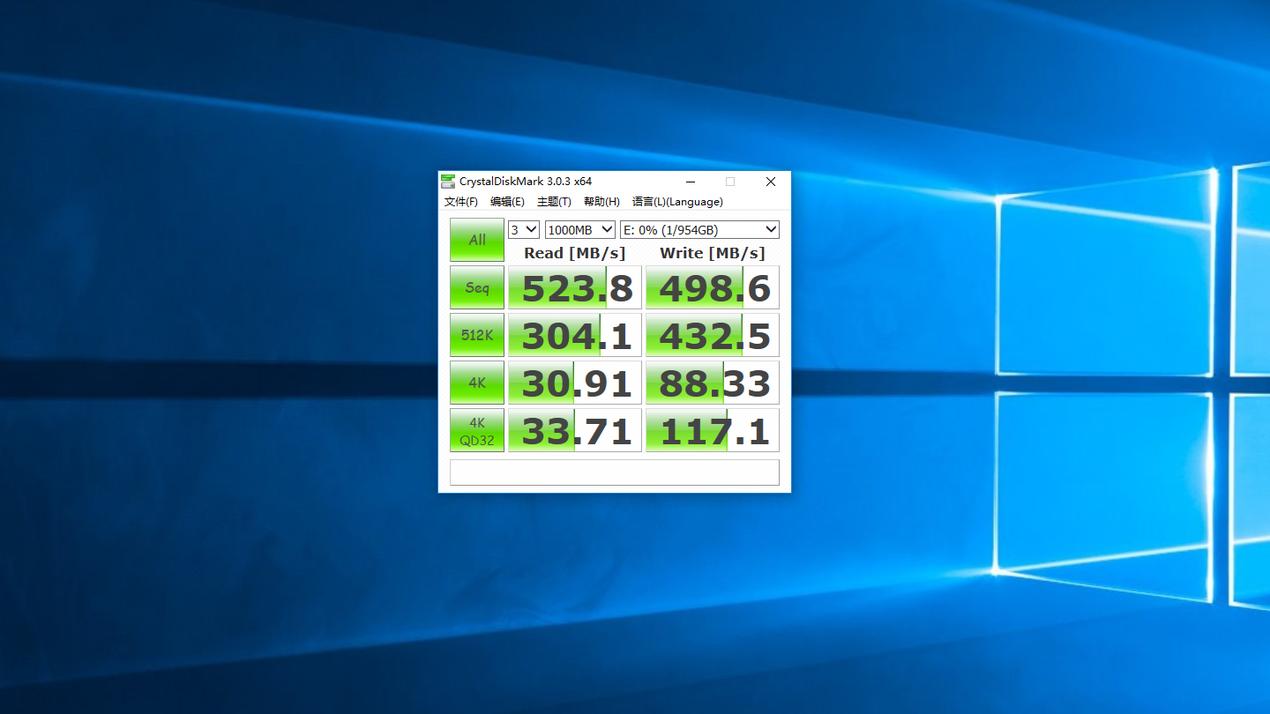
Task: Start the Seq benchmark test
Action: click(477, 288)
